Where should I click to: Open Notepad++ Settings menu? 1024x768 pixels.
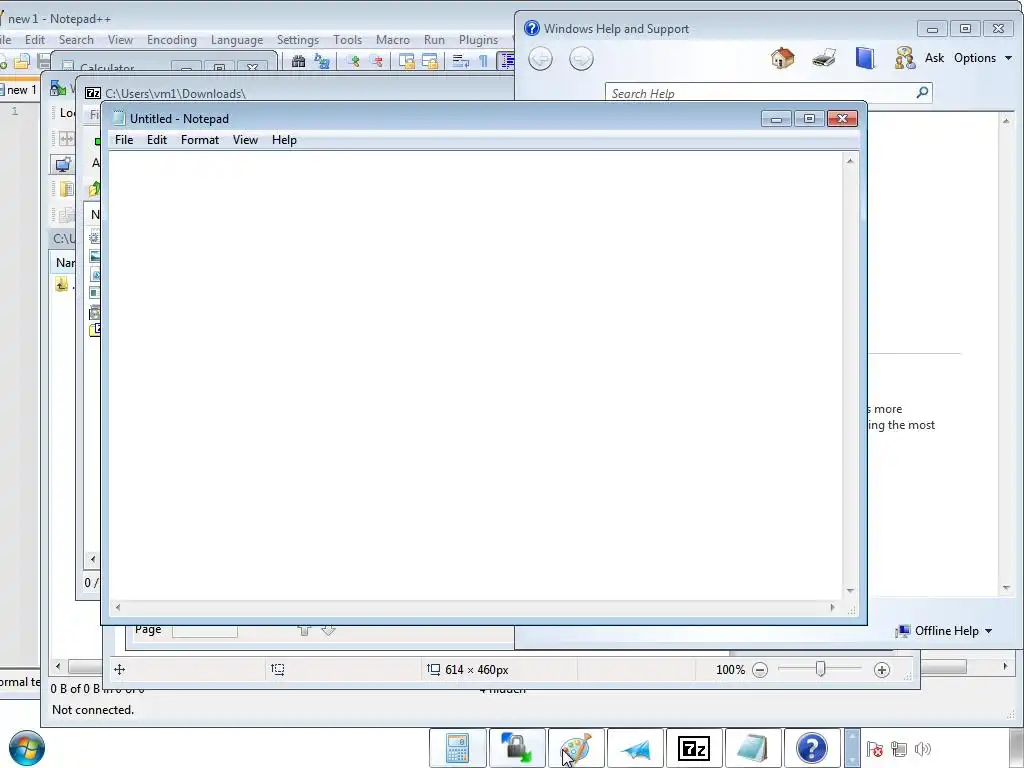tap(298, 40)
